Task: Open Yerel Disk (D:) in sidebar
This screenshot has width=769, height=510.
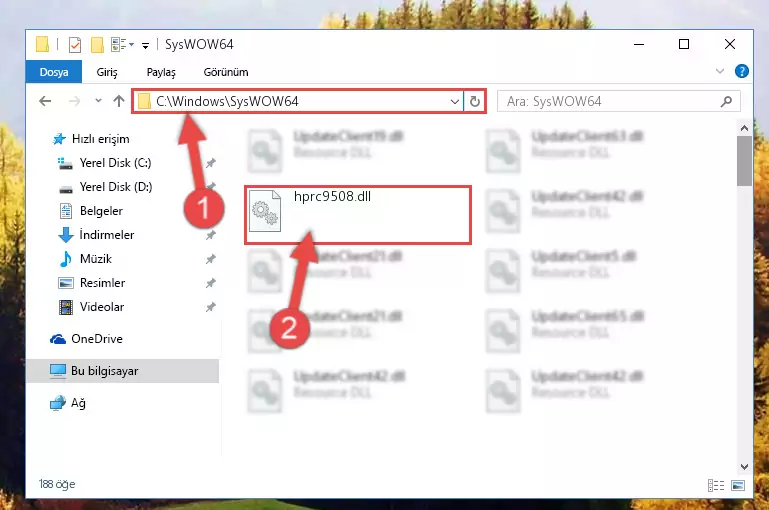Action: tap(116, 187)
